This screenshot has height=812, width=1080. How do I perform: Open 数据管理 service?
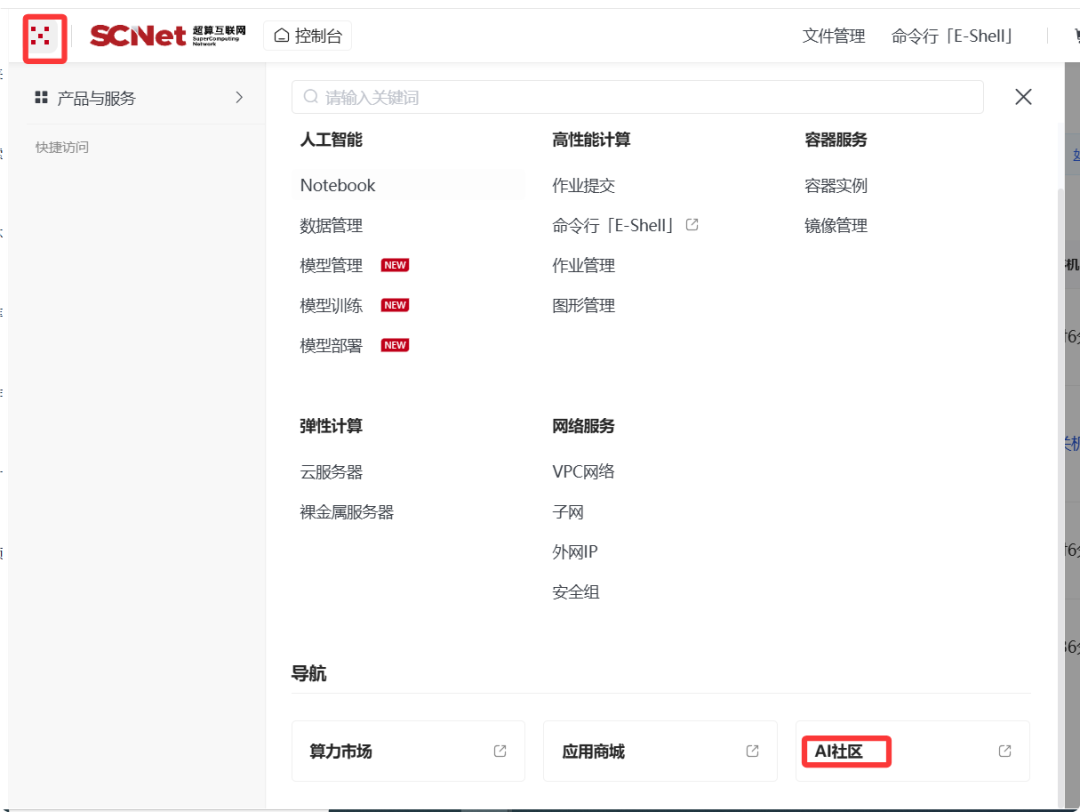pyautogui.click(x=331, y=225)
